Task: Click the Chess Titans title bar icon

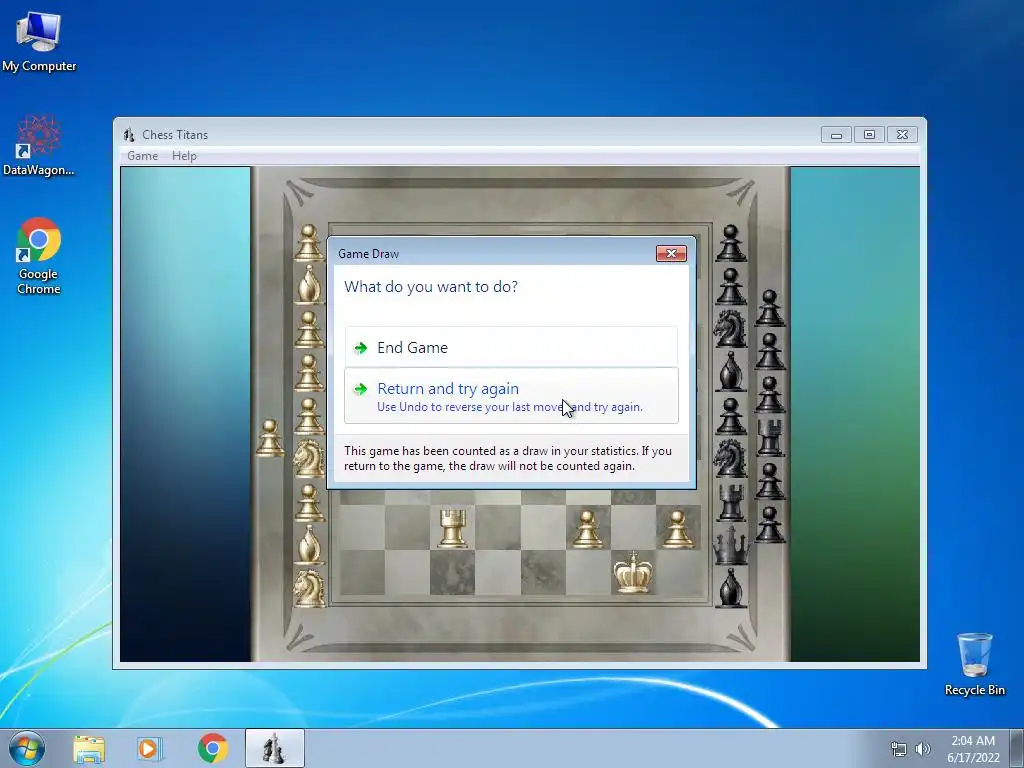Action: [129, 135]
